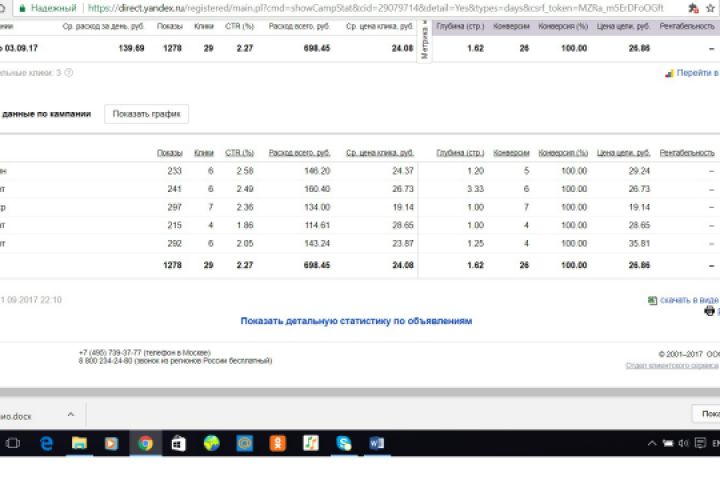This screenshot has height=480, width=720.
Task: Show hidden system tray icons
Action: tap(652, 443)
